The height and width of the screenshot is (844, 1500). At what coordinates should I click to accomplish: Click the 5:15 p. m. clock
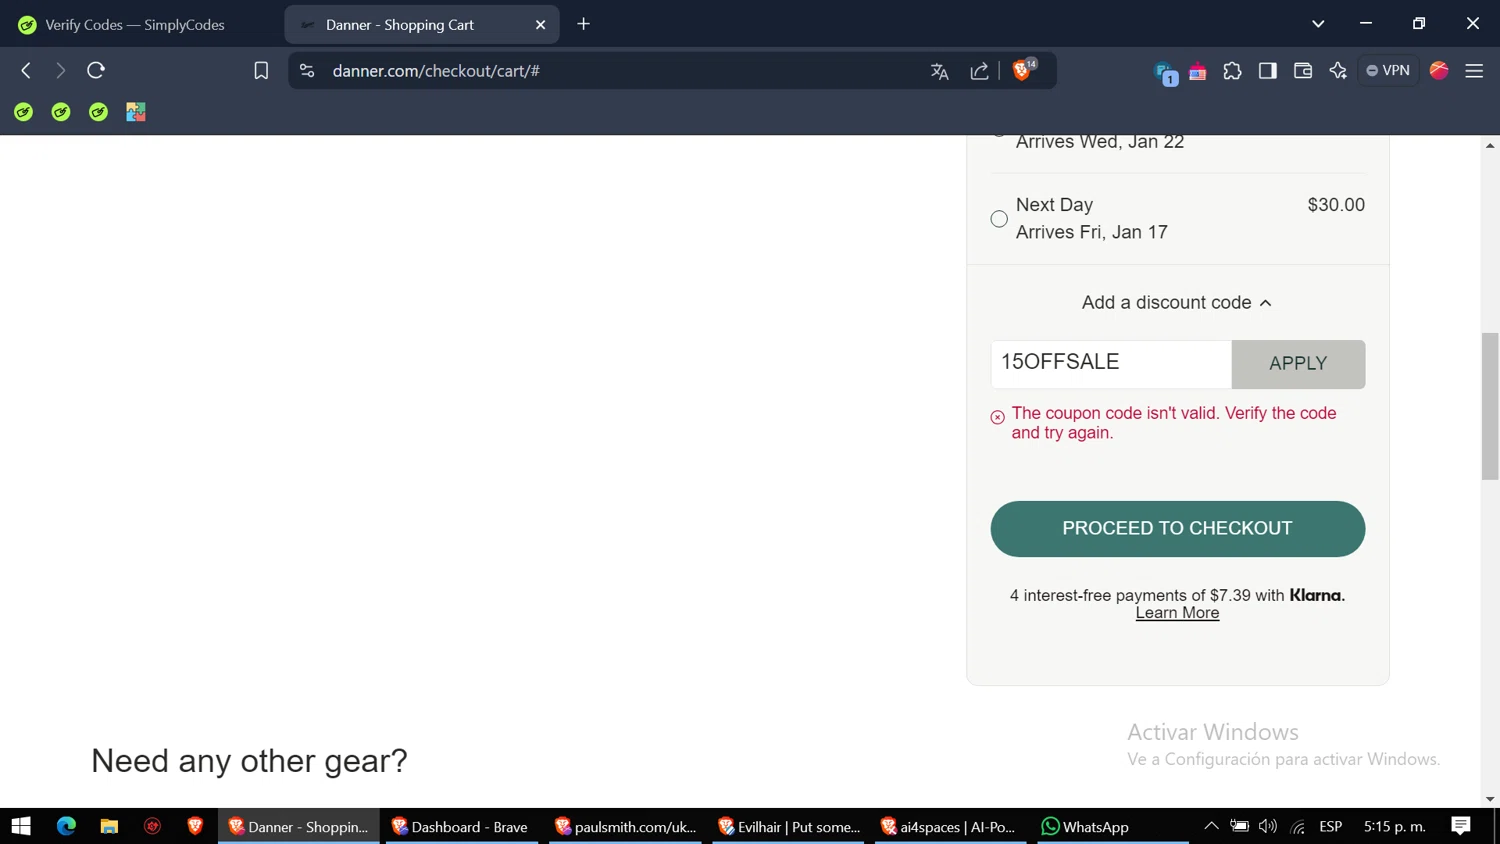point(1394,826)
